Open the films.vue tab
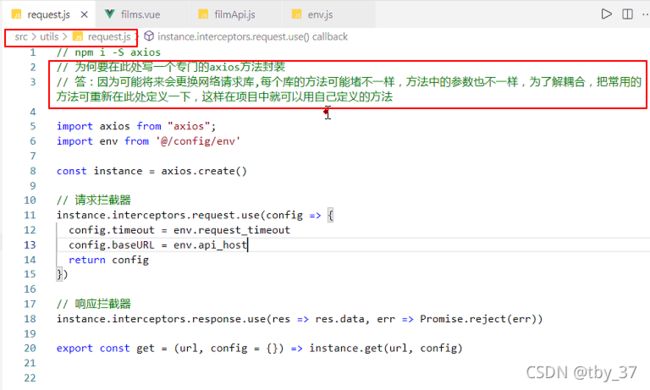The height and width of the screenshot is (390, 650). (140, 15)
